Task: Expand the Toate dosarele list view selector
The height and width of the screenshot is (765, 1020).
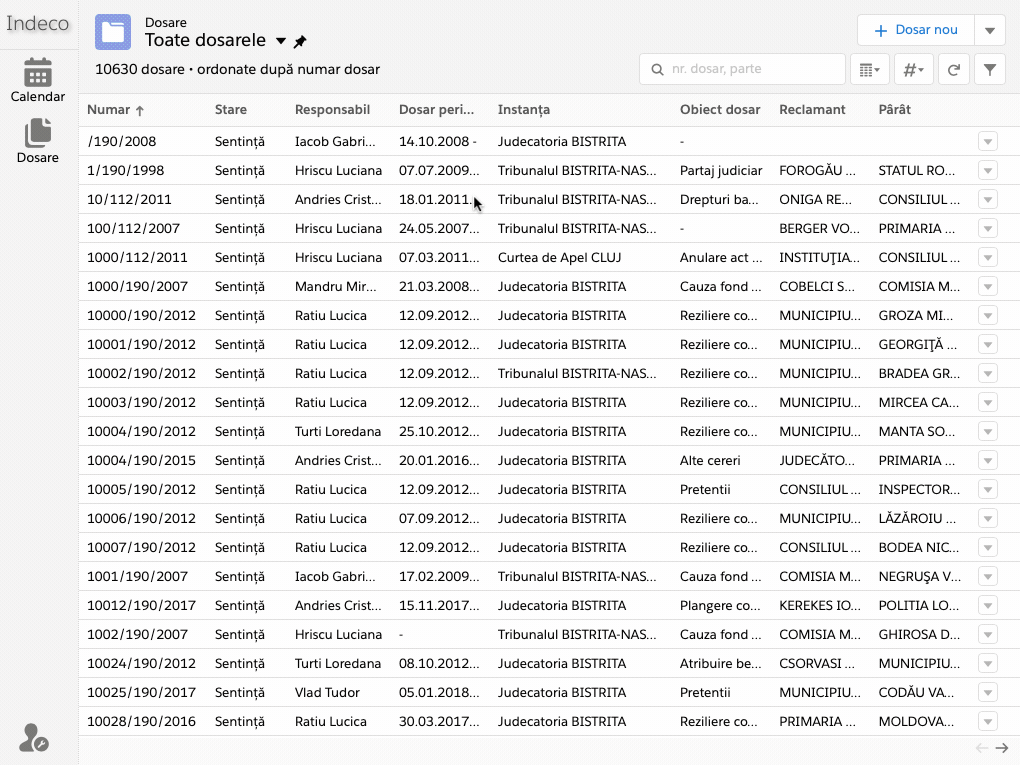Action: tap(281, 42)
